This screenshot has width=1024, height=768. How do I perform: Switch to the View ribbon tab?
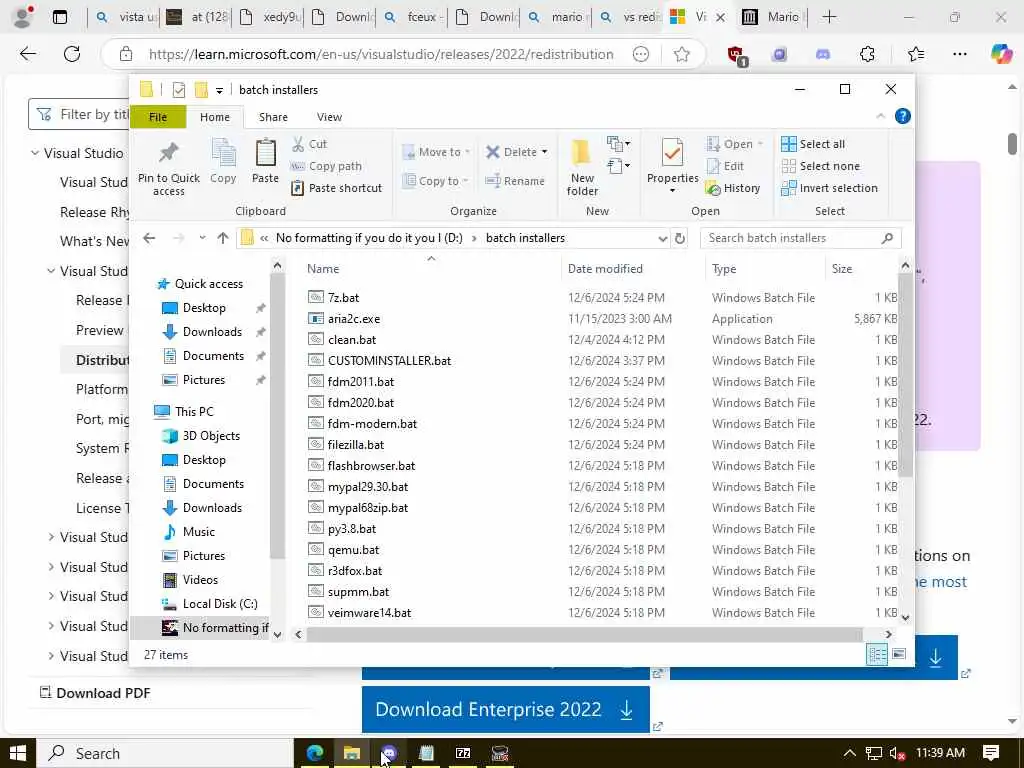point(329,117)
